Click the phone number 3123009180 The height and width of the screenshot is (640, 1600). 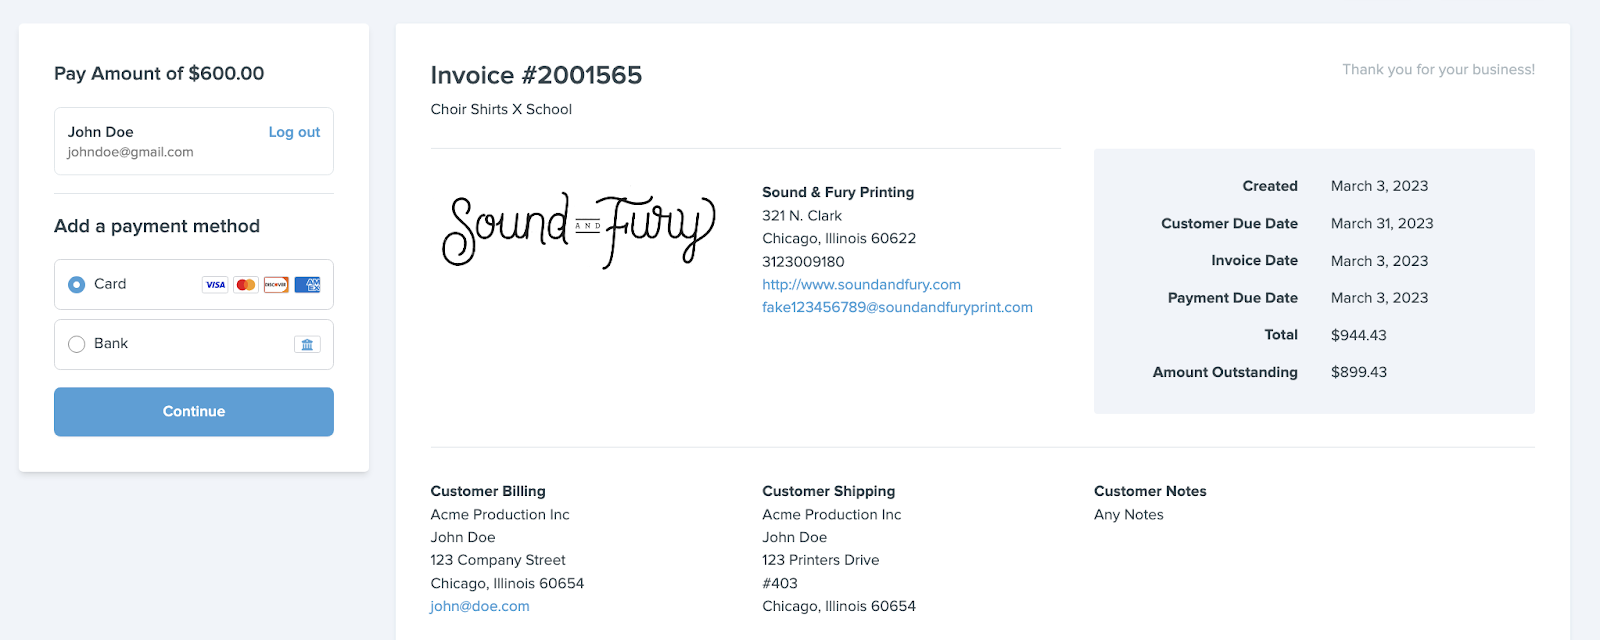(803, 262)
